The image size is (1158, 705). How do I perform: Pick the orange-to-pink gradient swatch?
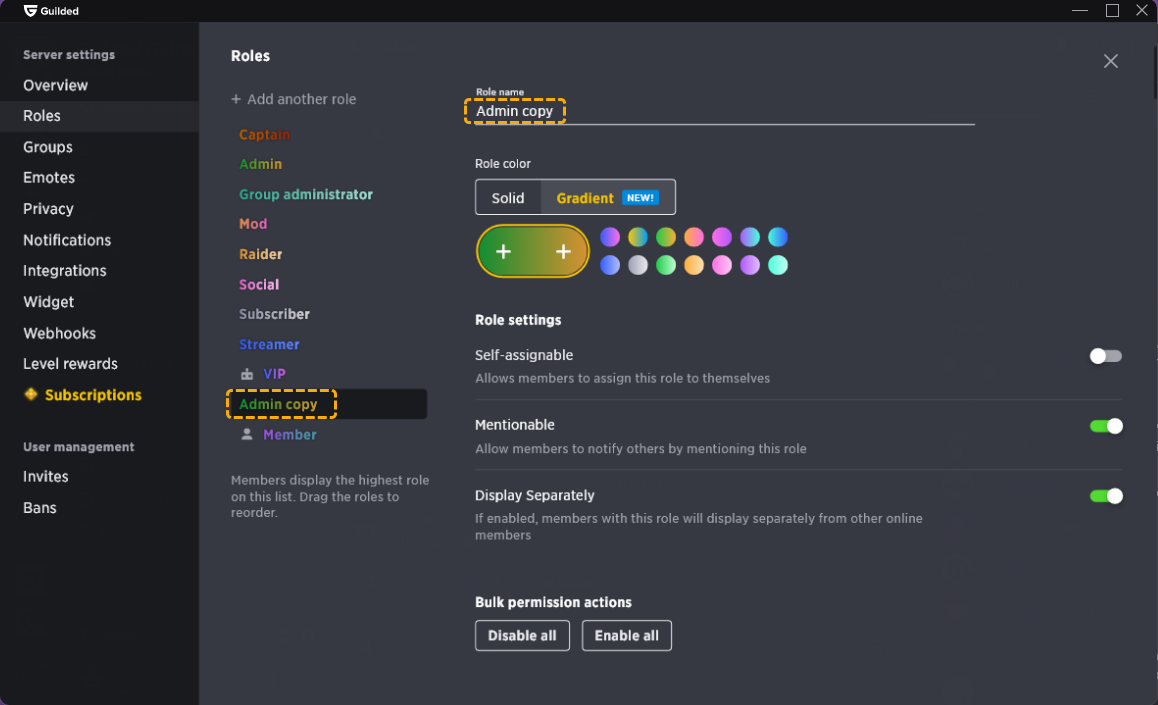(694, 237)
